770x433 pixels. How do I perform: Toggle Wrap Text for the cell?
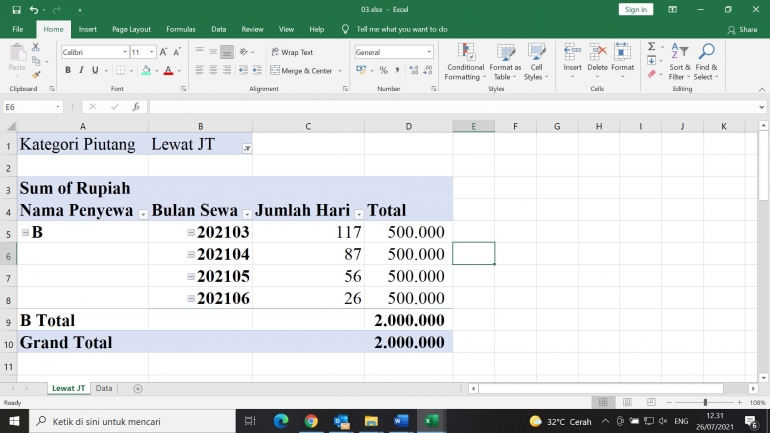tap(291, 52)
